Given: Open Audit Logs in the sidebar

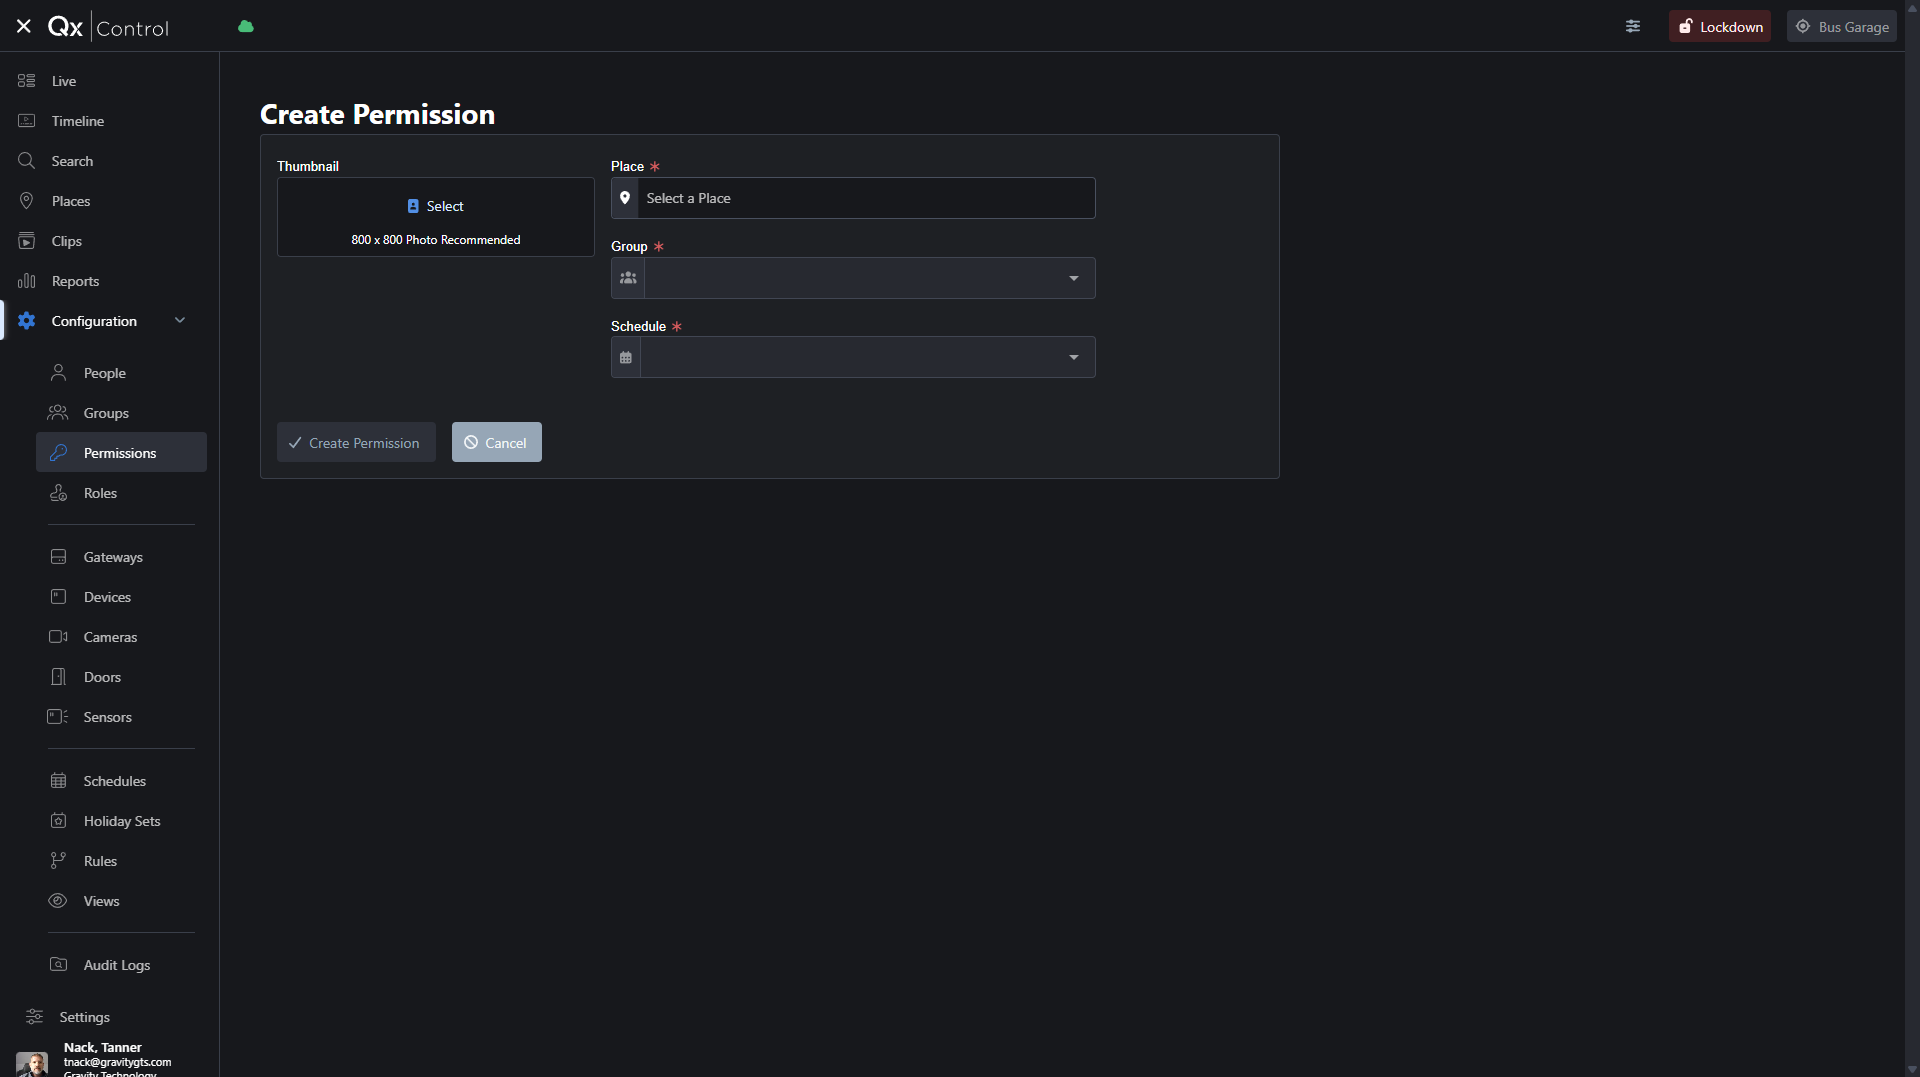Looking at the screenshot, I should click(116, 965).
